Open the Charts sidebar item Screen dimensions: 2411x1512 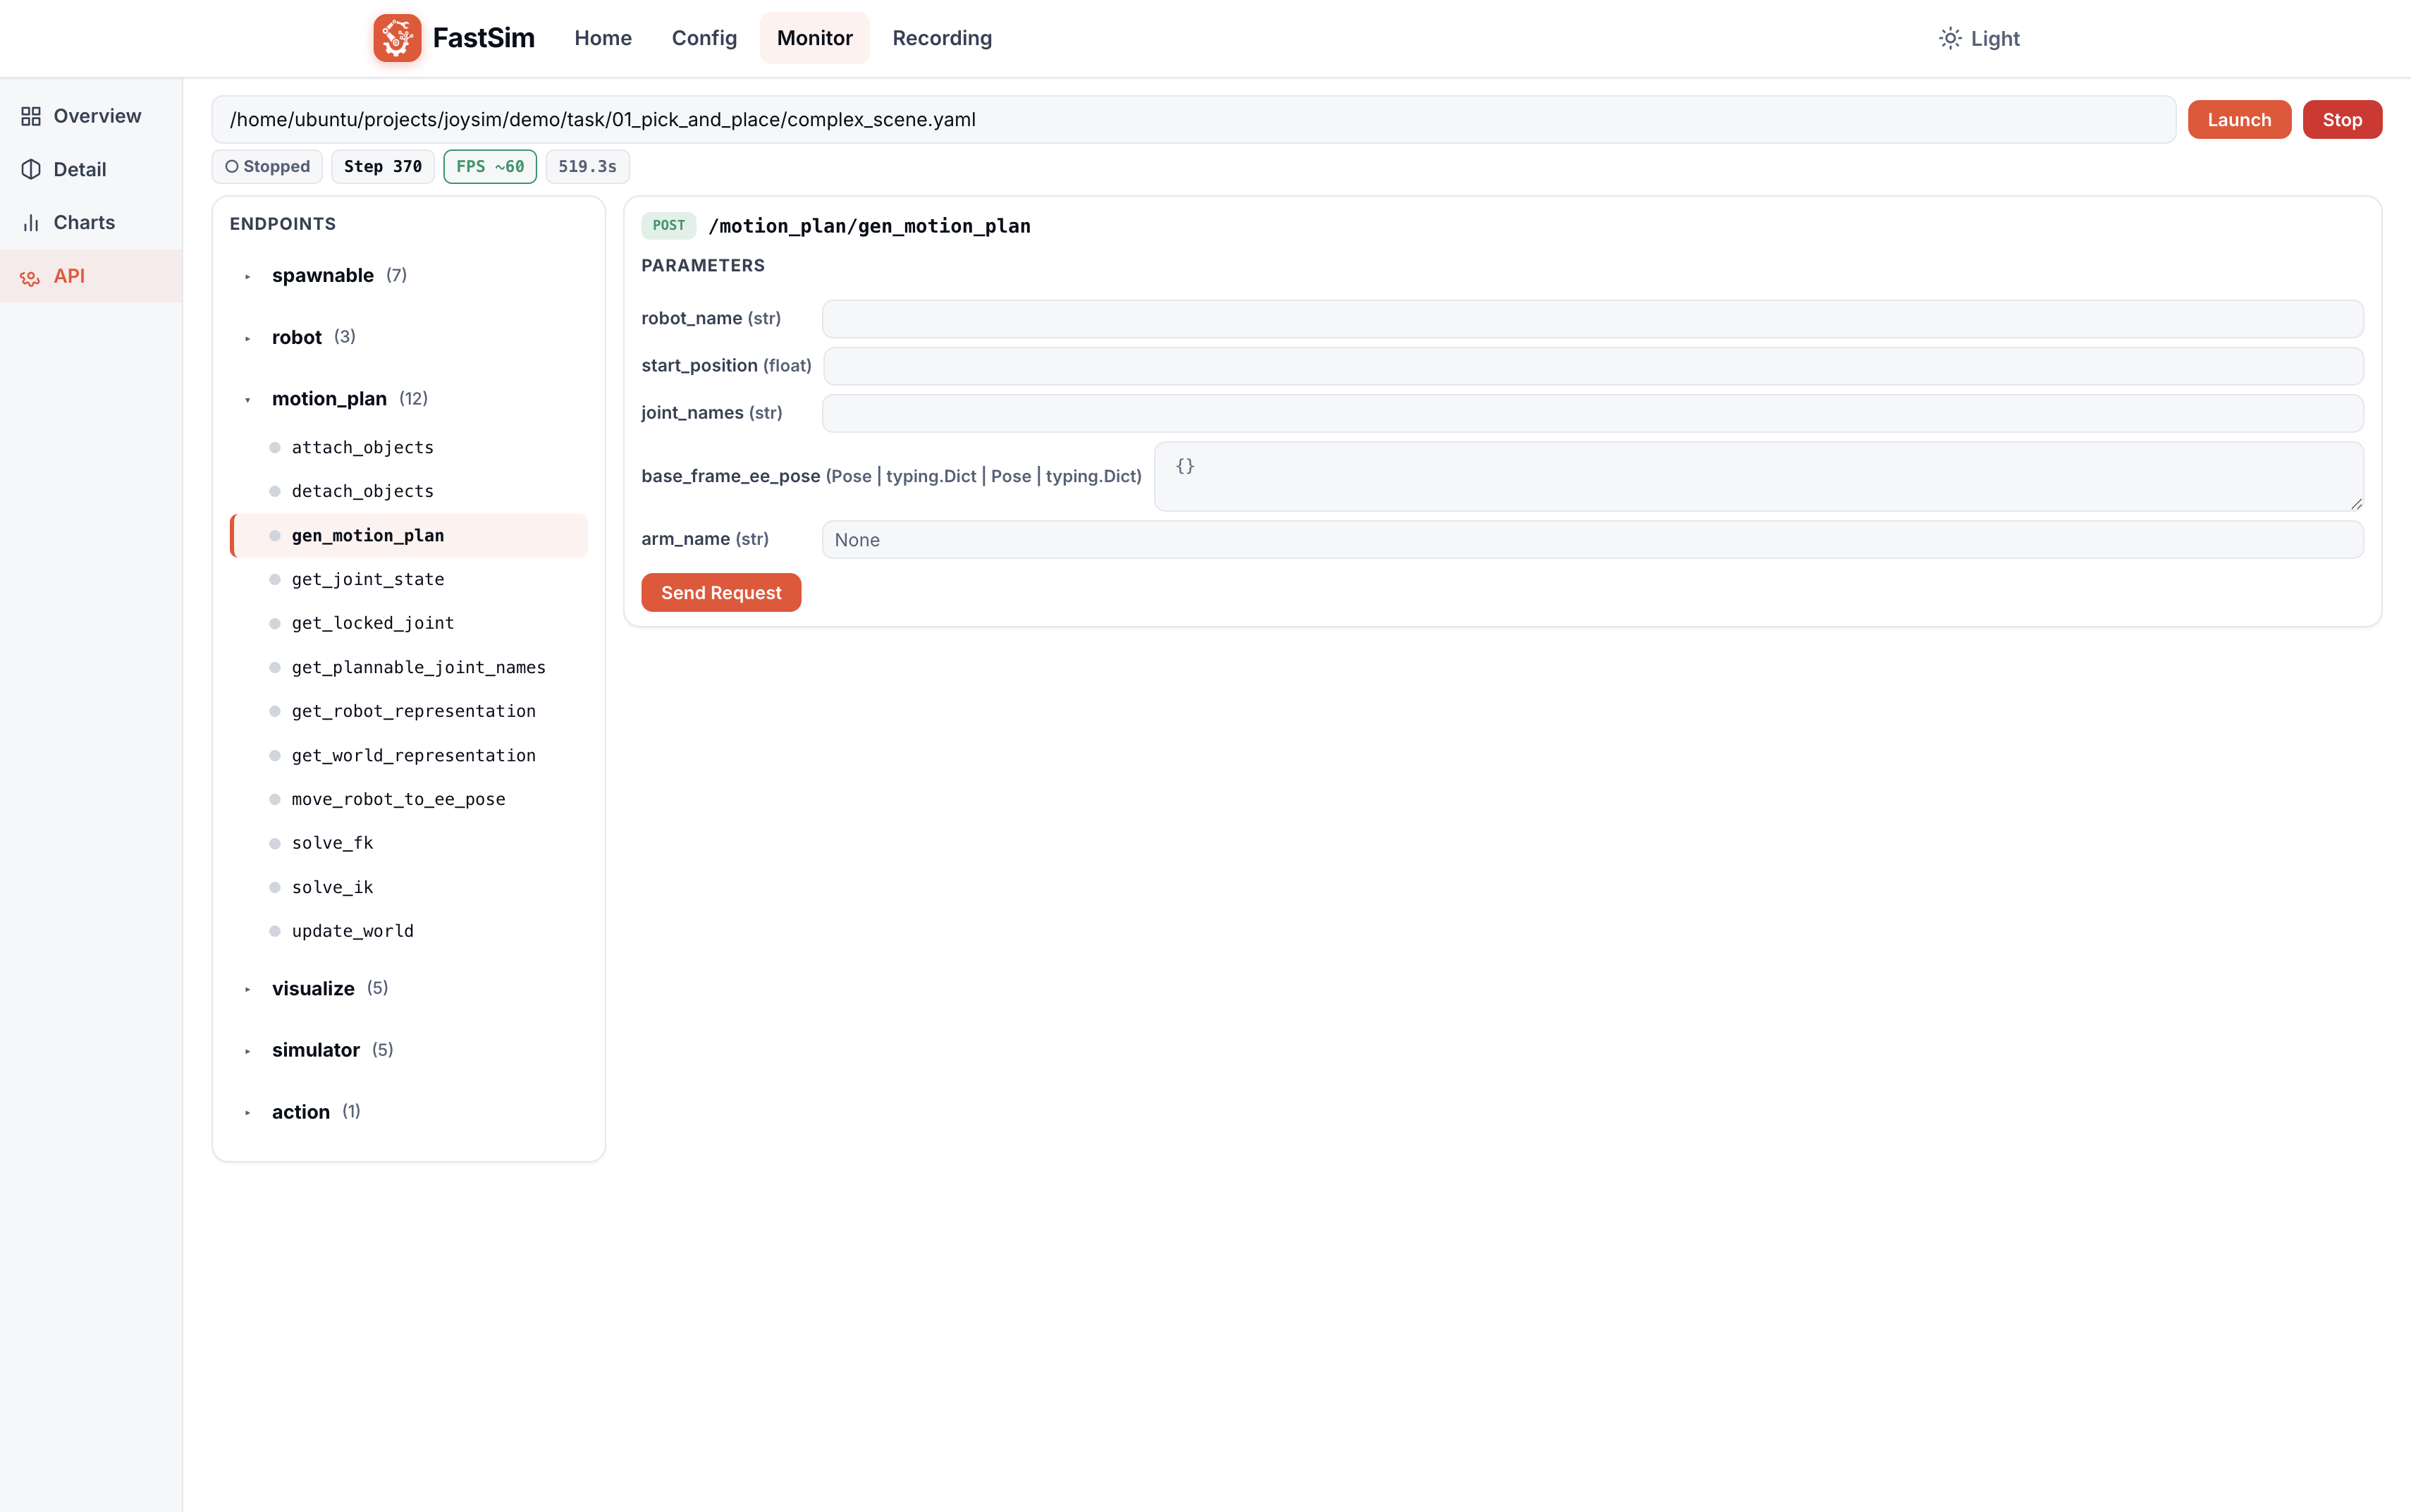point(91,222)
